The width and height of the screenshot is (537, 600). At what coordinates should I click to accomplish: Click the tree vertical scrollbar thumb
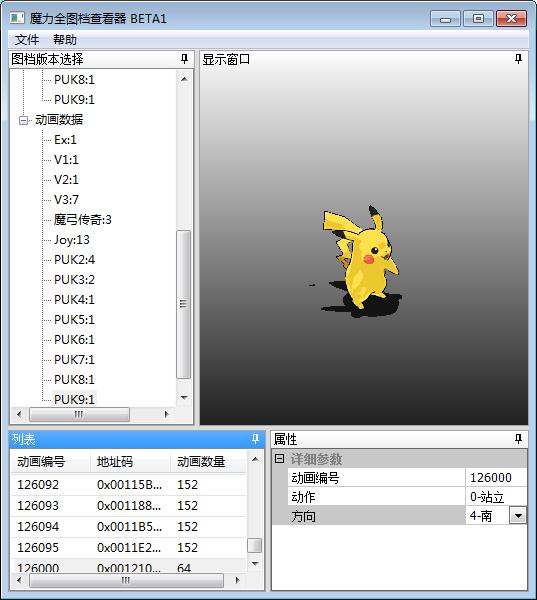184,304
